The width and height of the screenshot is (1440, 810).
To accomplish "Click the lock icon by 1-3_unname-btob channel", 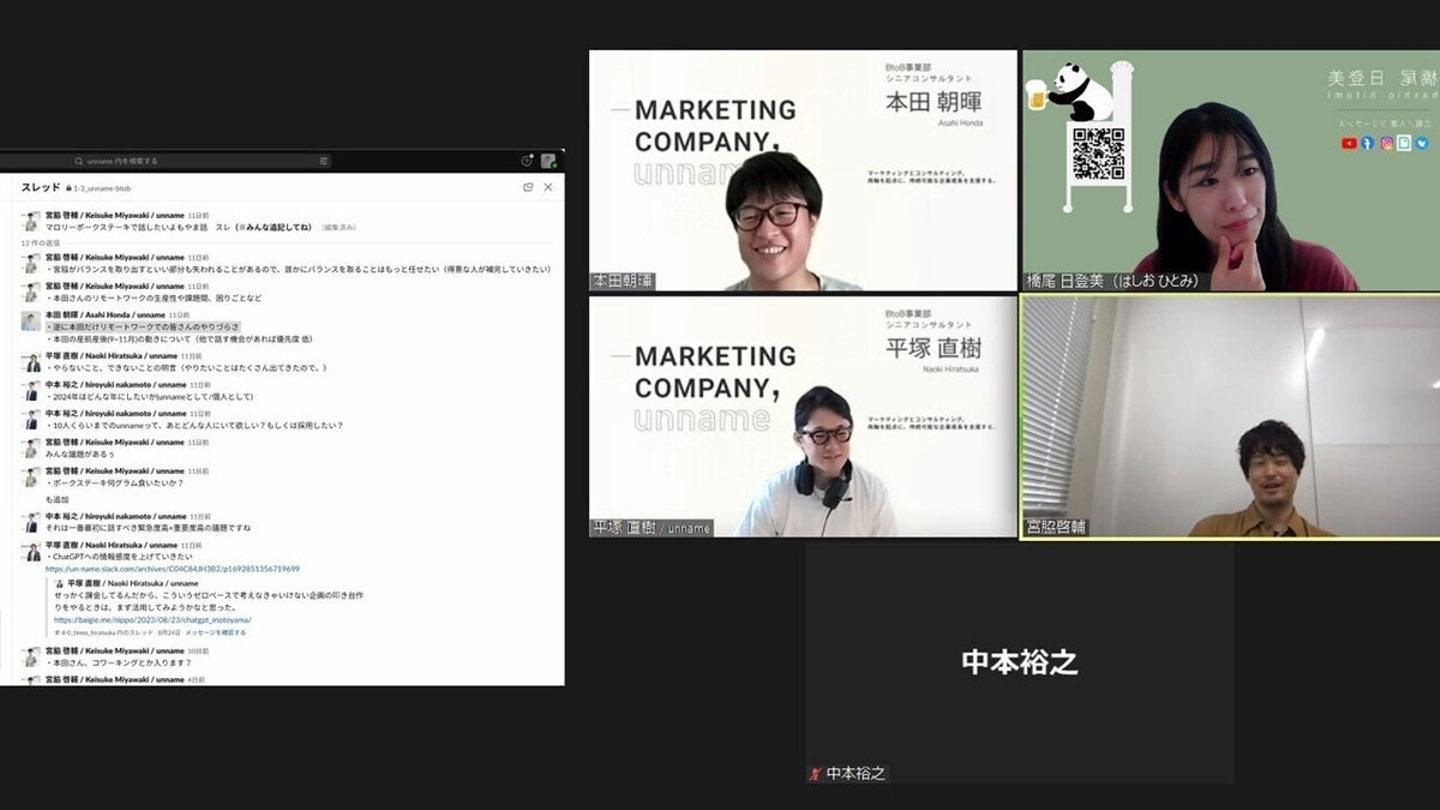I will pyautogui.click(x=69, y=188).
